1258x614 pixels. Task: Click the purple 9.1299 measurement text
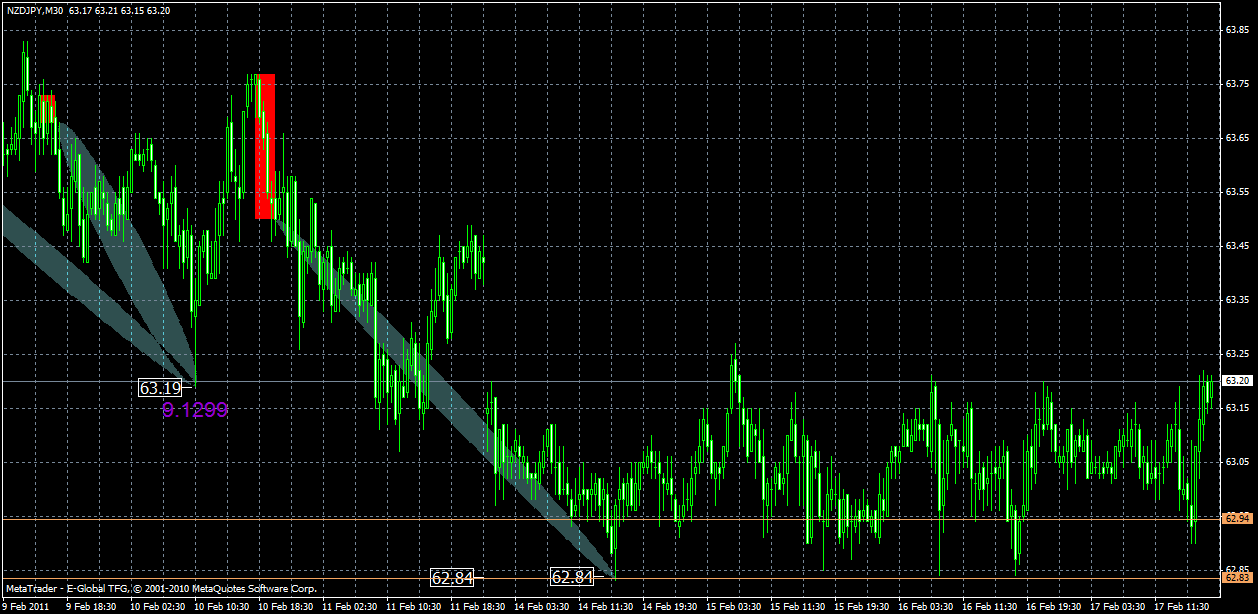coord(194,409)
